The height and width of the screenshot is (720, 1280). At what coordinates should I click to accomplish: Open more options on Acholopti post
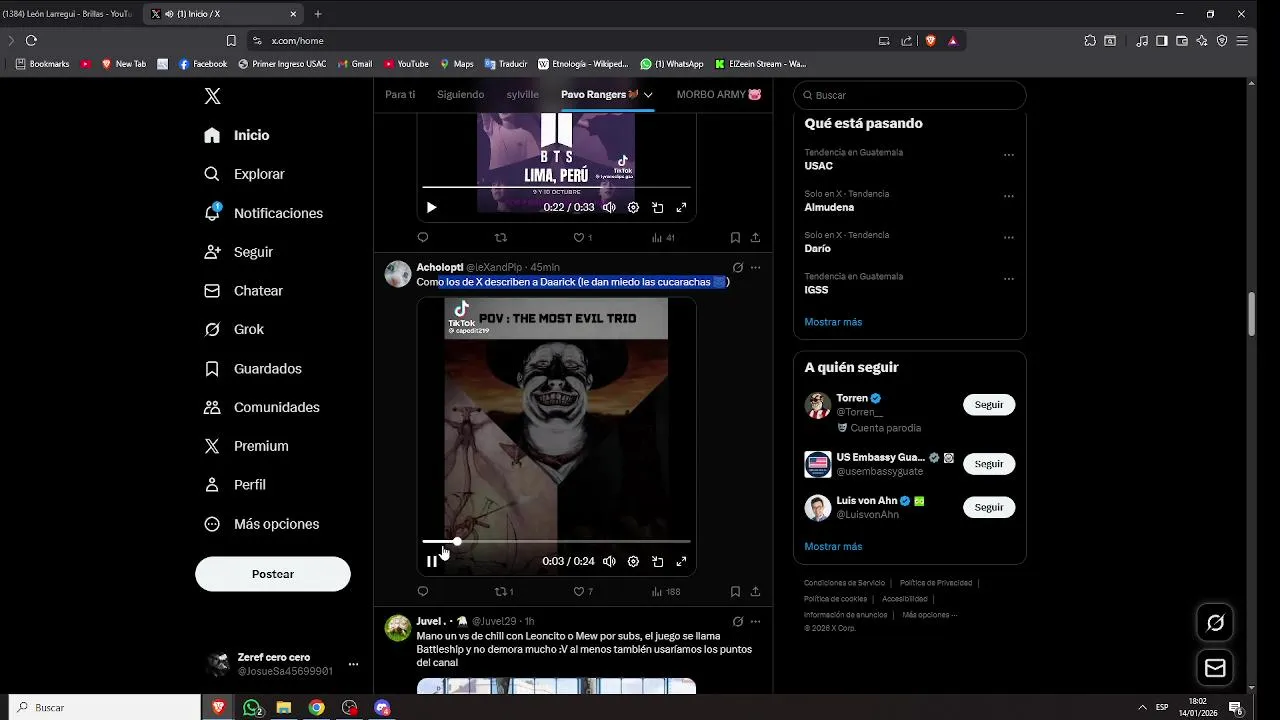(x=755, y=267)
